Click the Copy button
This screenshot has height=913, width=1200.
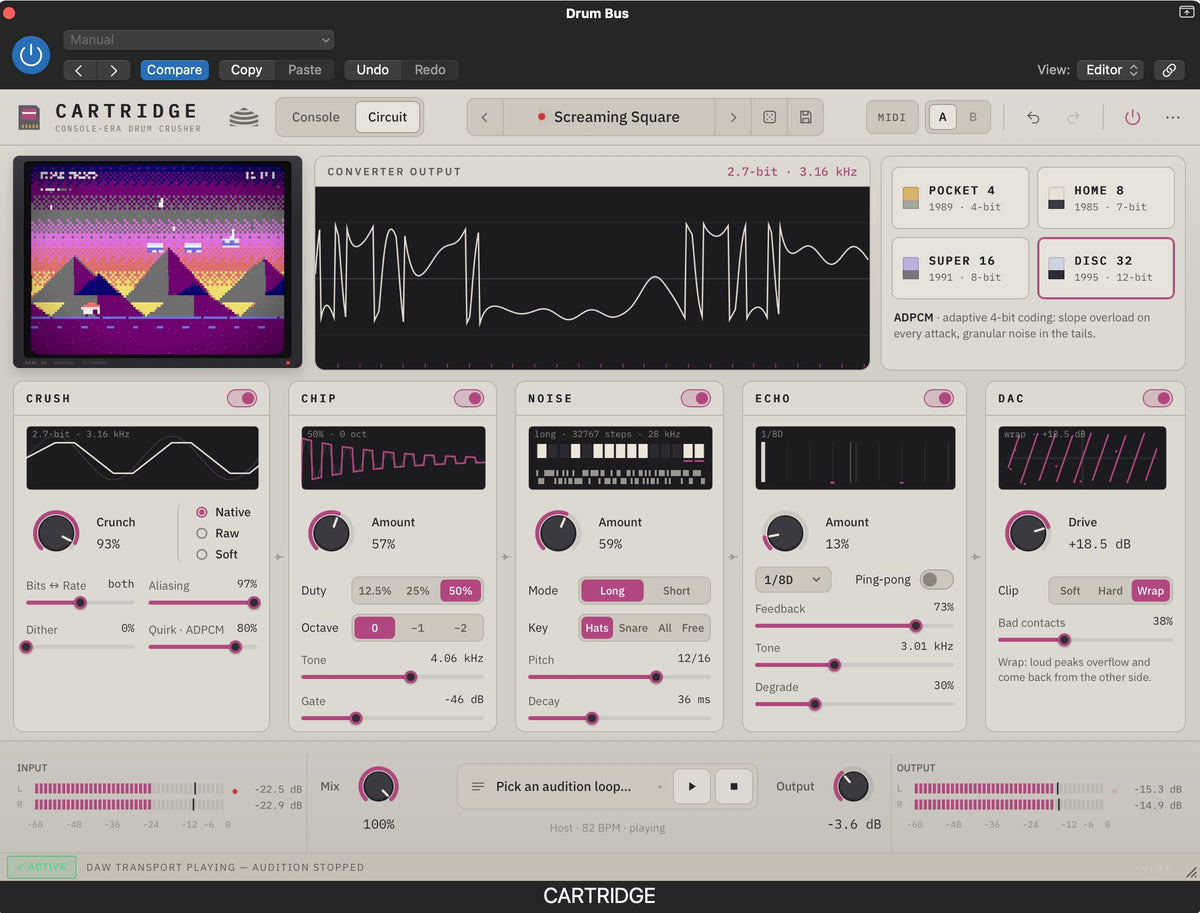click(246, 70)
